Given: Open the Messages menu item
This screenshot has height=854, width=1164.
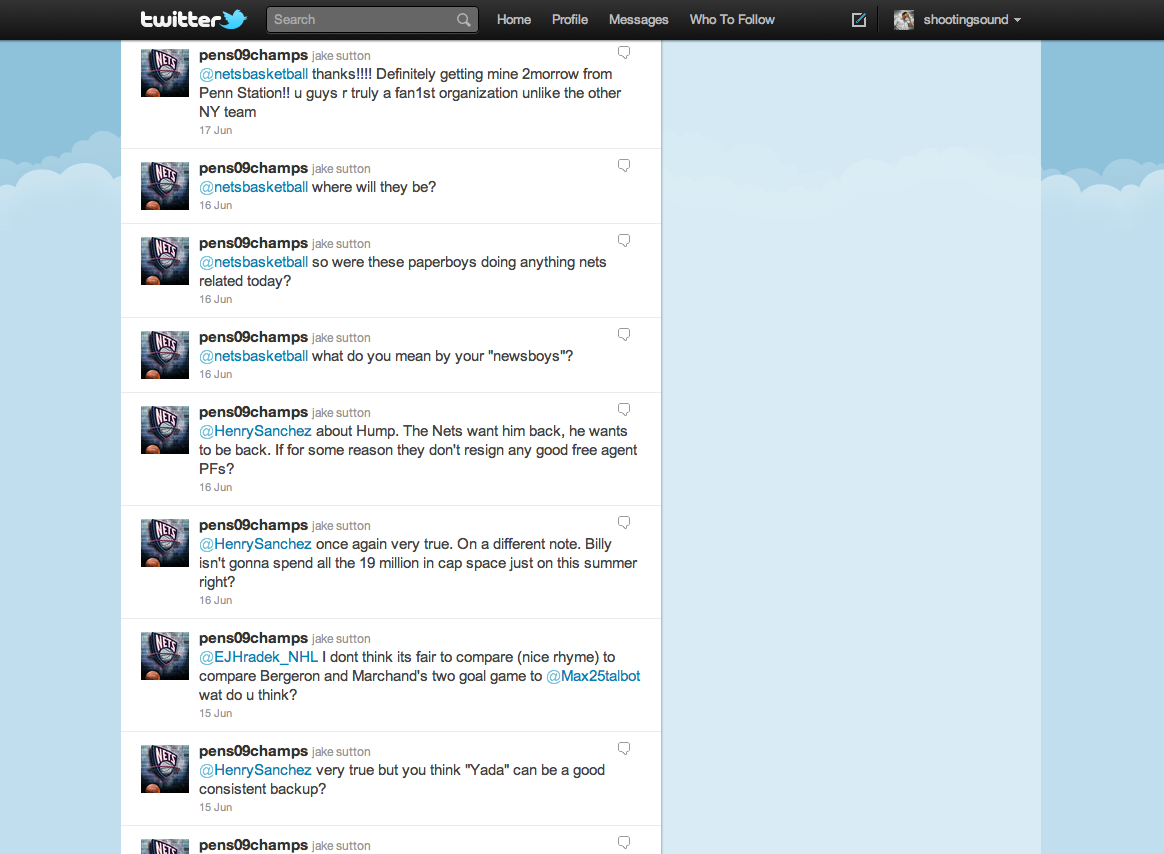Looking at the screenshot, I should tap(638, 20).
